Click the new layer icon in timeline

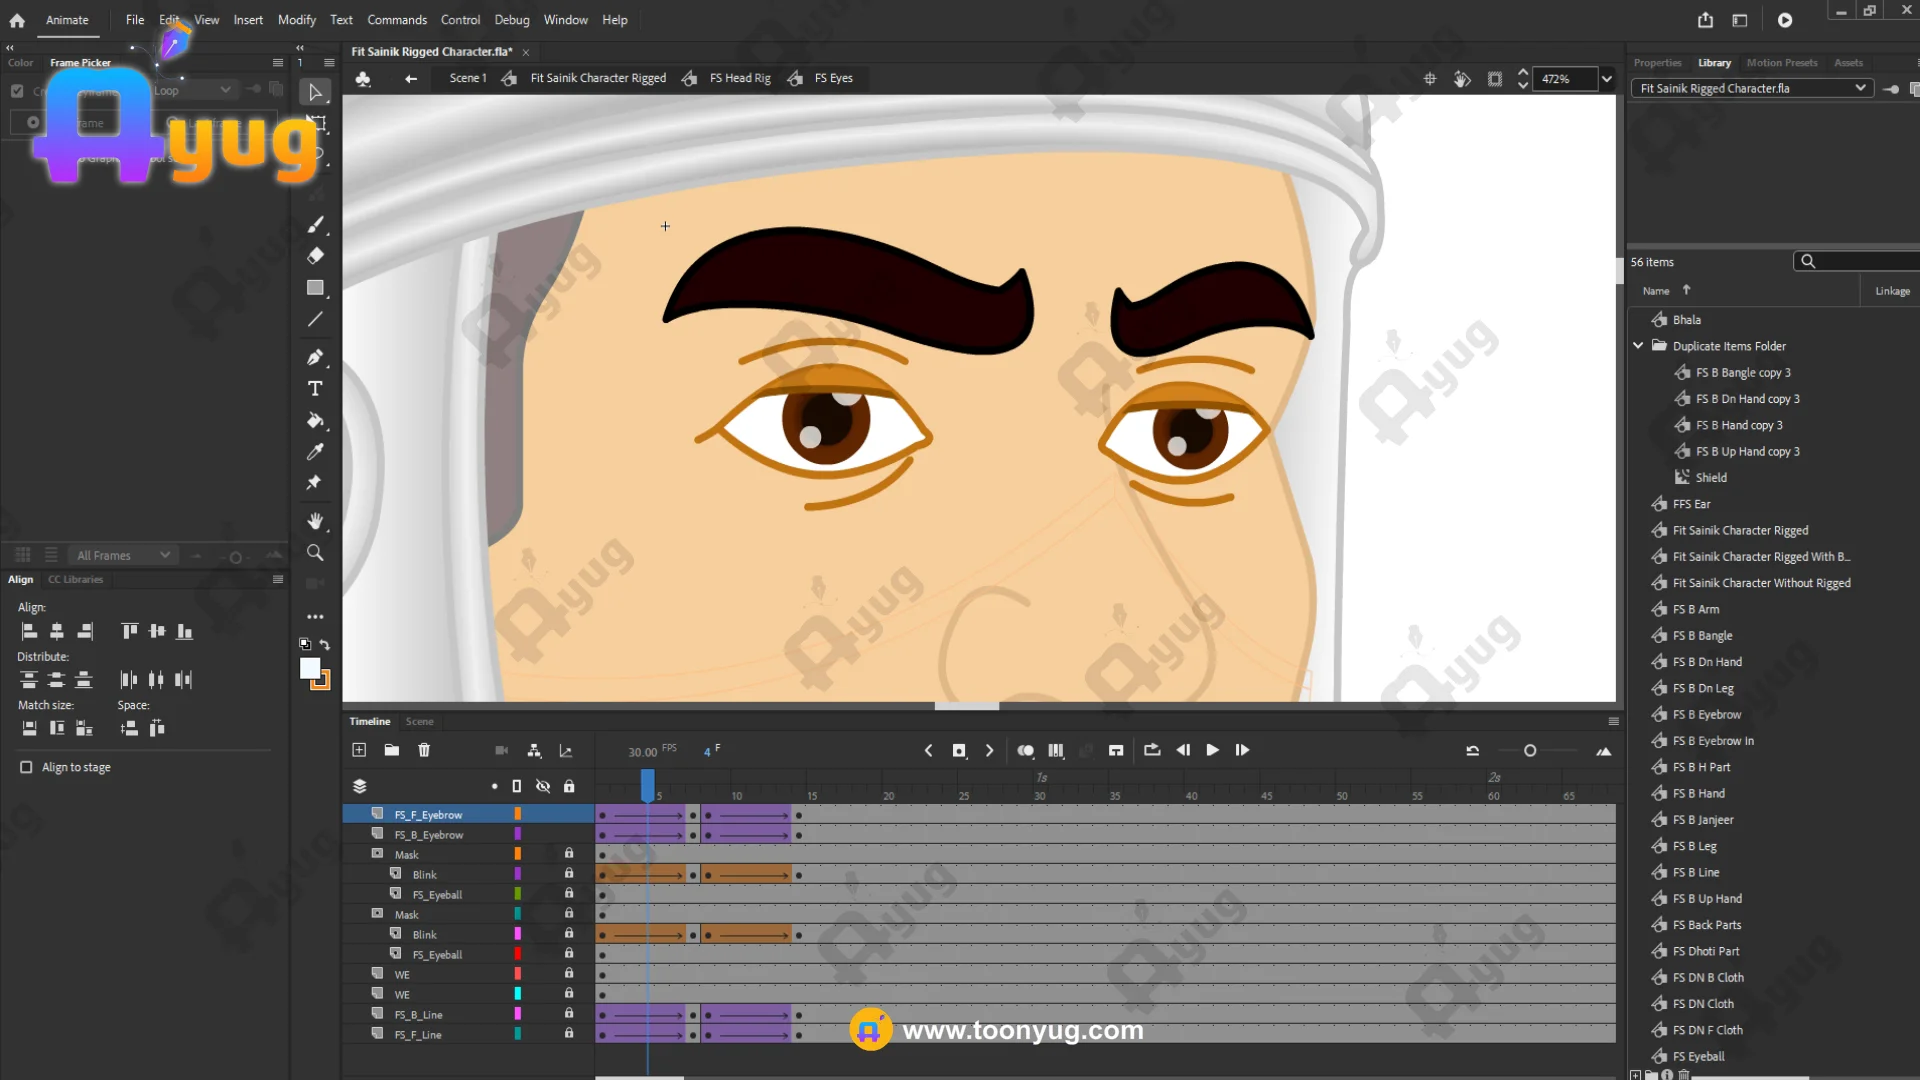[359, 750]
